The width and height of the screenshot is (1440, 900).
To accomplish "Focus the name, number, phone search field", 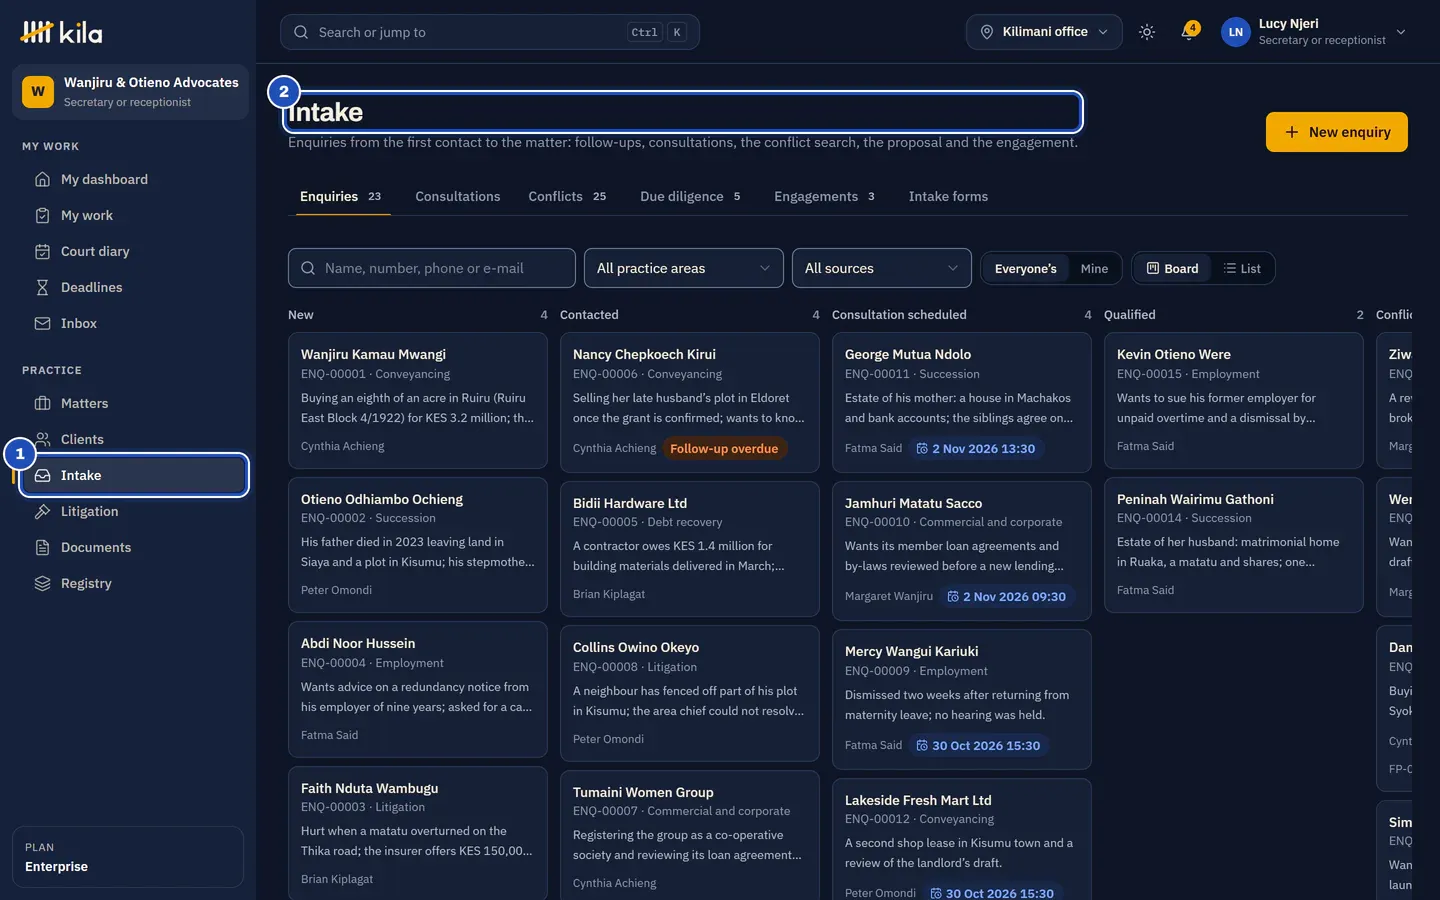I will point(432,268).
